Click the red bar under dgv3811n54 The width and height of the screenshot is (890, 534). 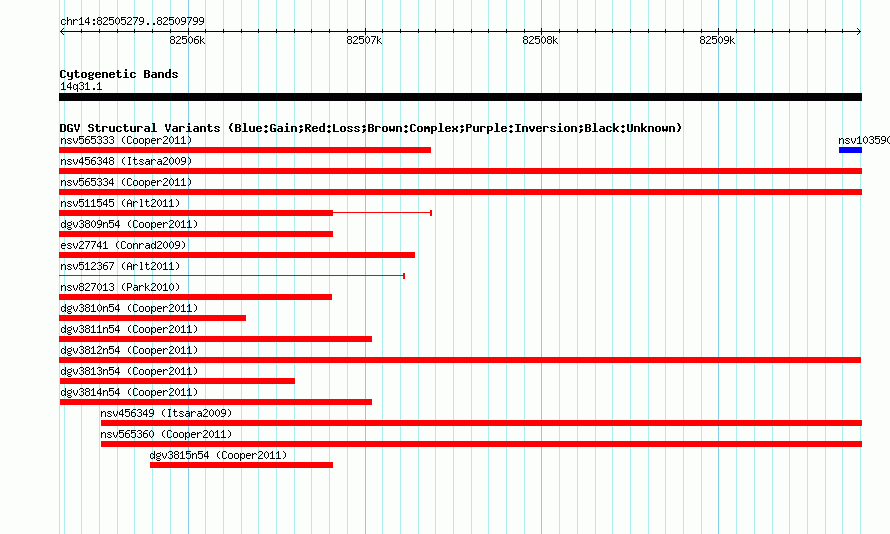click(x=216, y=339)
